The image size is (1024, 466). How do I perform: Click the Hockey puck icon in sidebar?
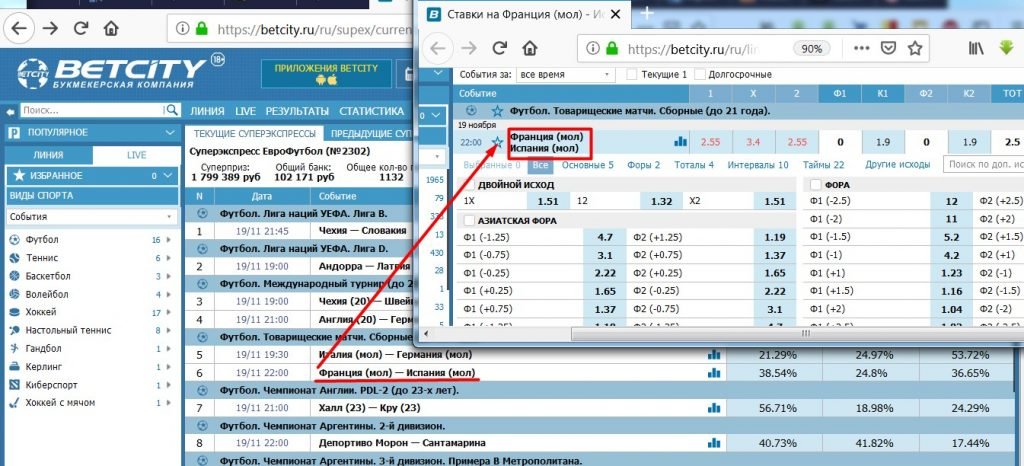[x=14, y=312]
